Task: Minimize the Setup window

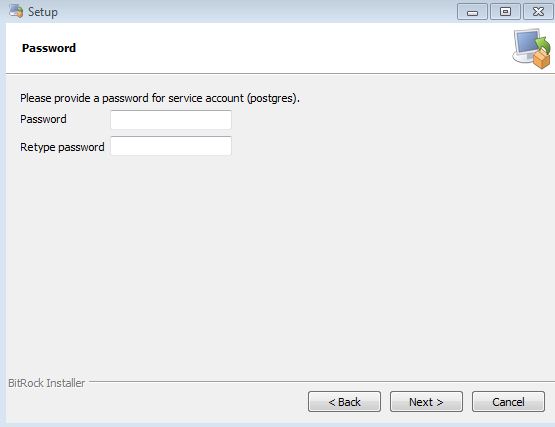Action: point(472,12)
